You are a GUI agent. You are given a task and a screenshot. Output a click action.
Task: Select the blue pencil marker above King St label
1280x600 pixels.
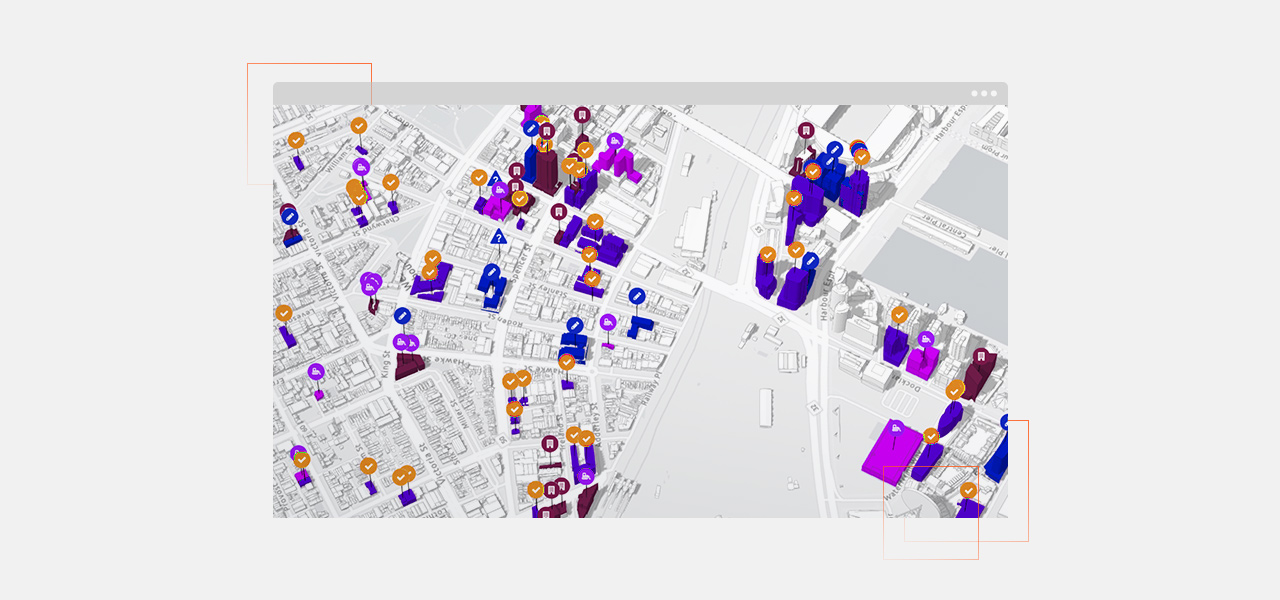click(402, 316)
